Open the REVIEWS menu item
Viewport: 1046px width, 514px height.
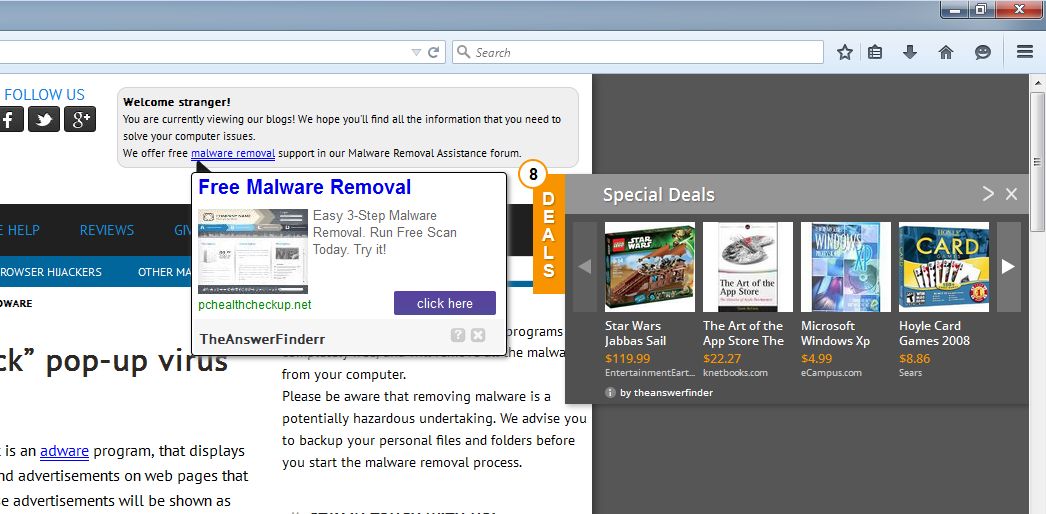[107, 230]
